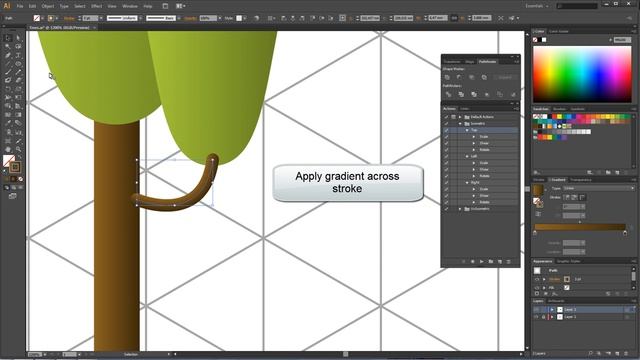Screen dimensions: 640x360
Task: Click Reverse Gradient icon in Gradient panel
Action: [538, 214]
